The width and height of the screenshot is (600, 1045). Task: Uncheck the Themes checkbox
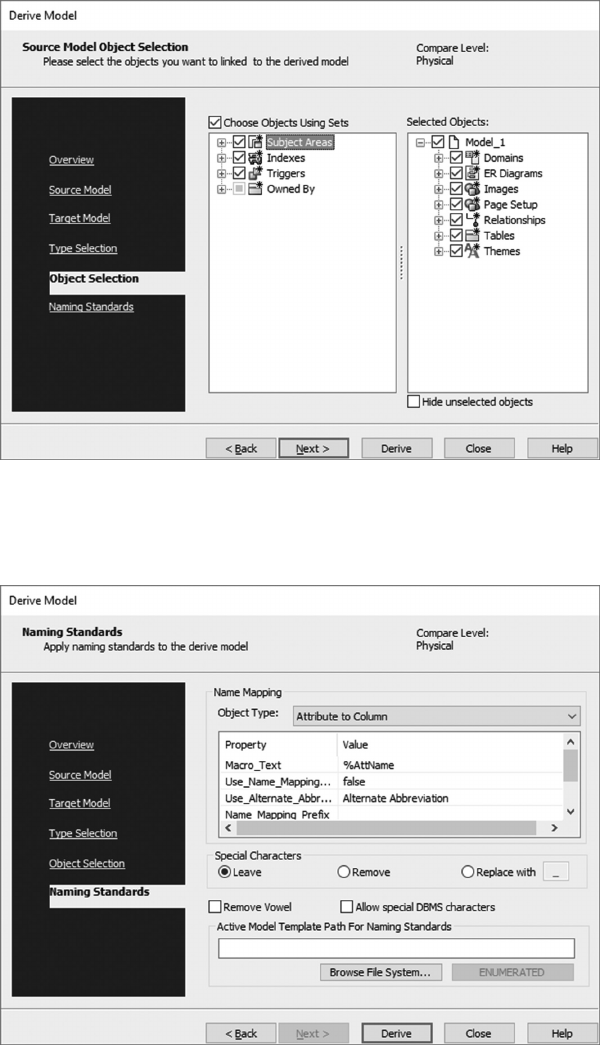(456, 251)
